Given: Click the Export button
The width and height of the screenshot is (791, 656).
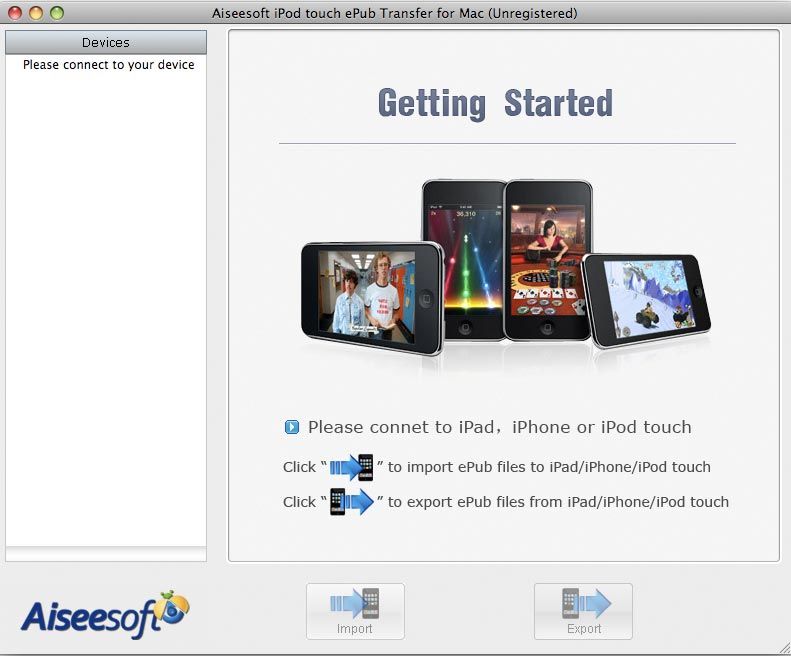Looking at the screenshot, I should click(x=583, y=611).
